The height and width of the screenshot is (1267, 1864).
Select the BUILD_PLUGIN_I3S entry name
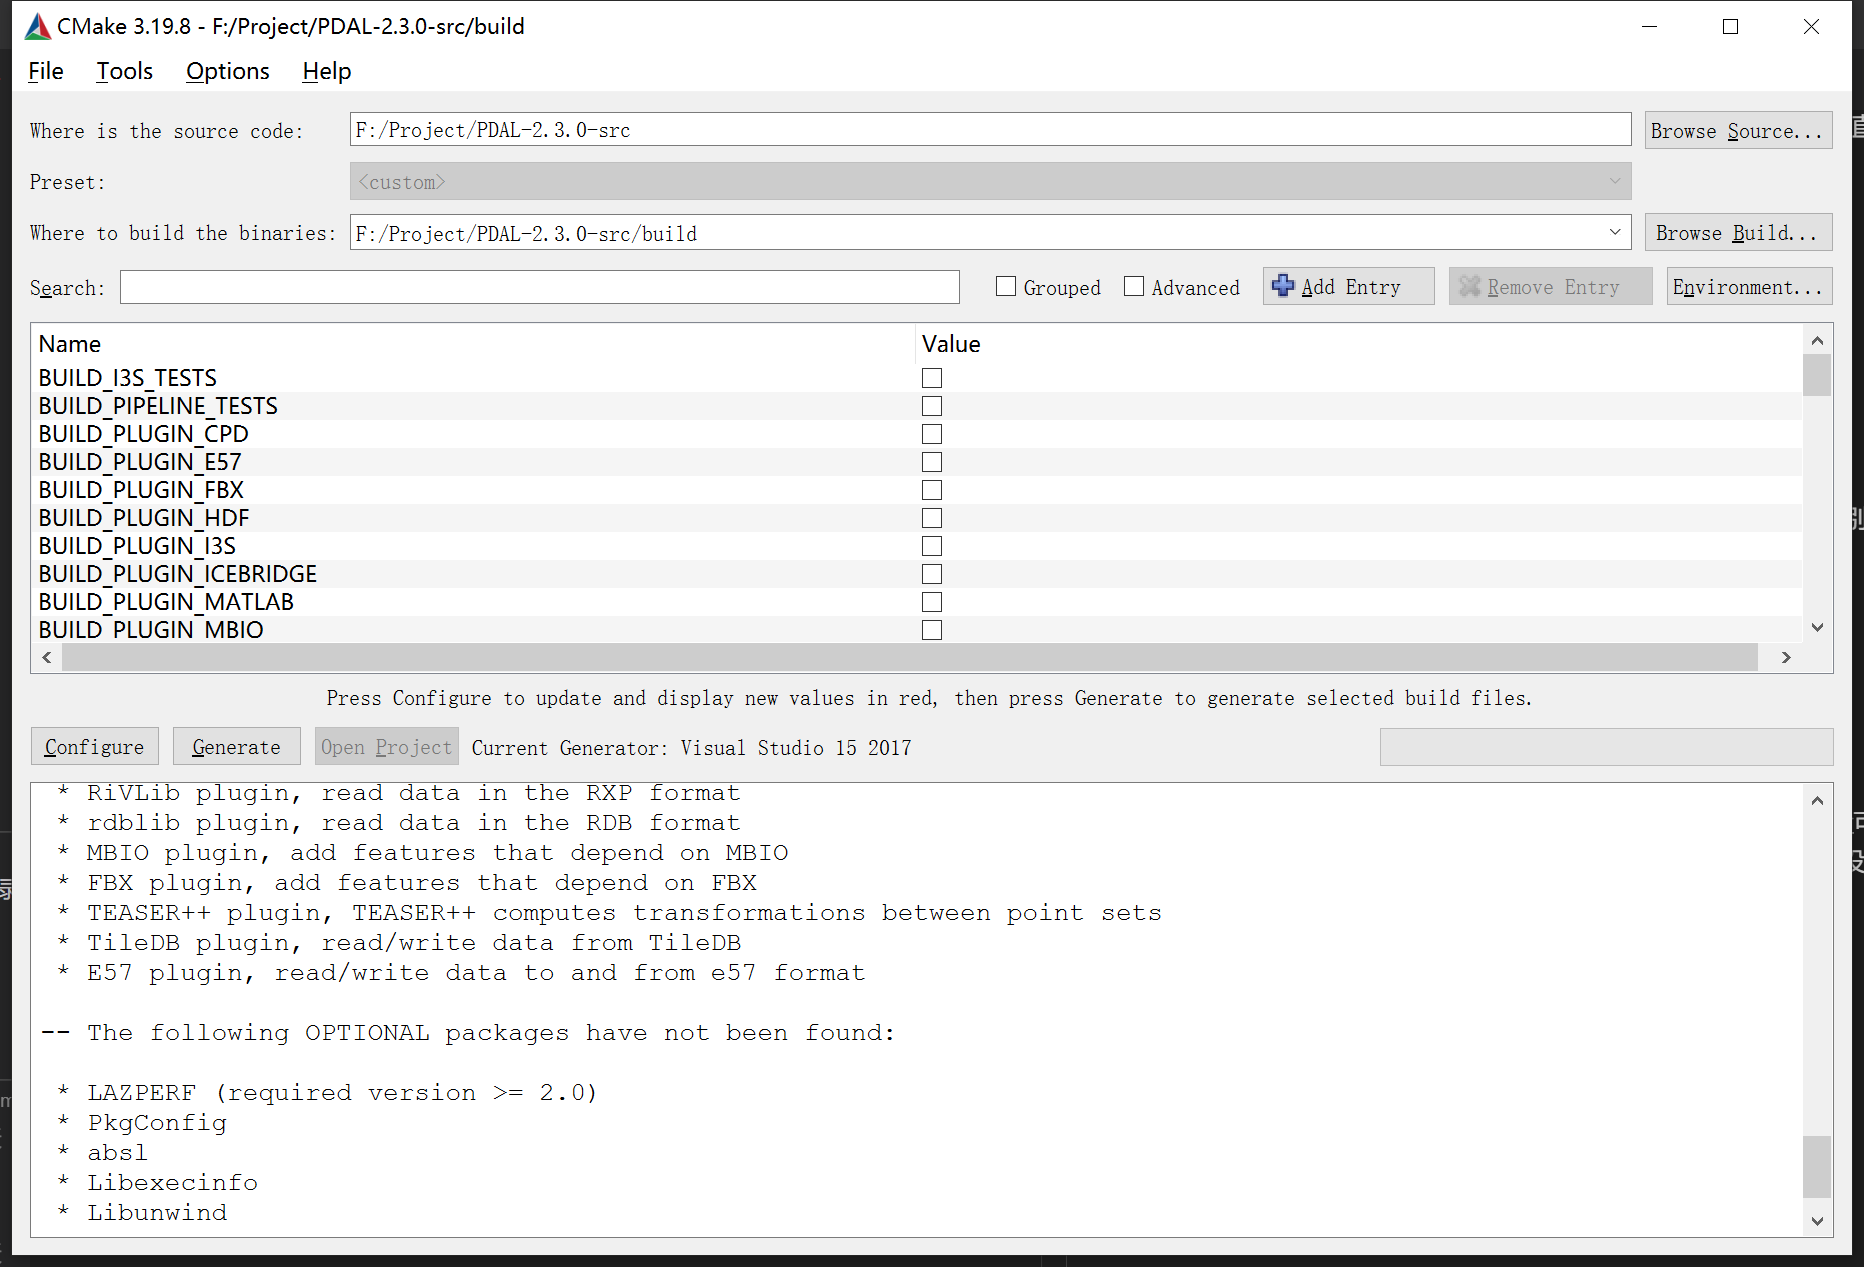coord(137,546)
